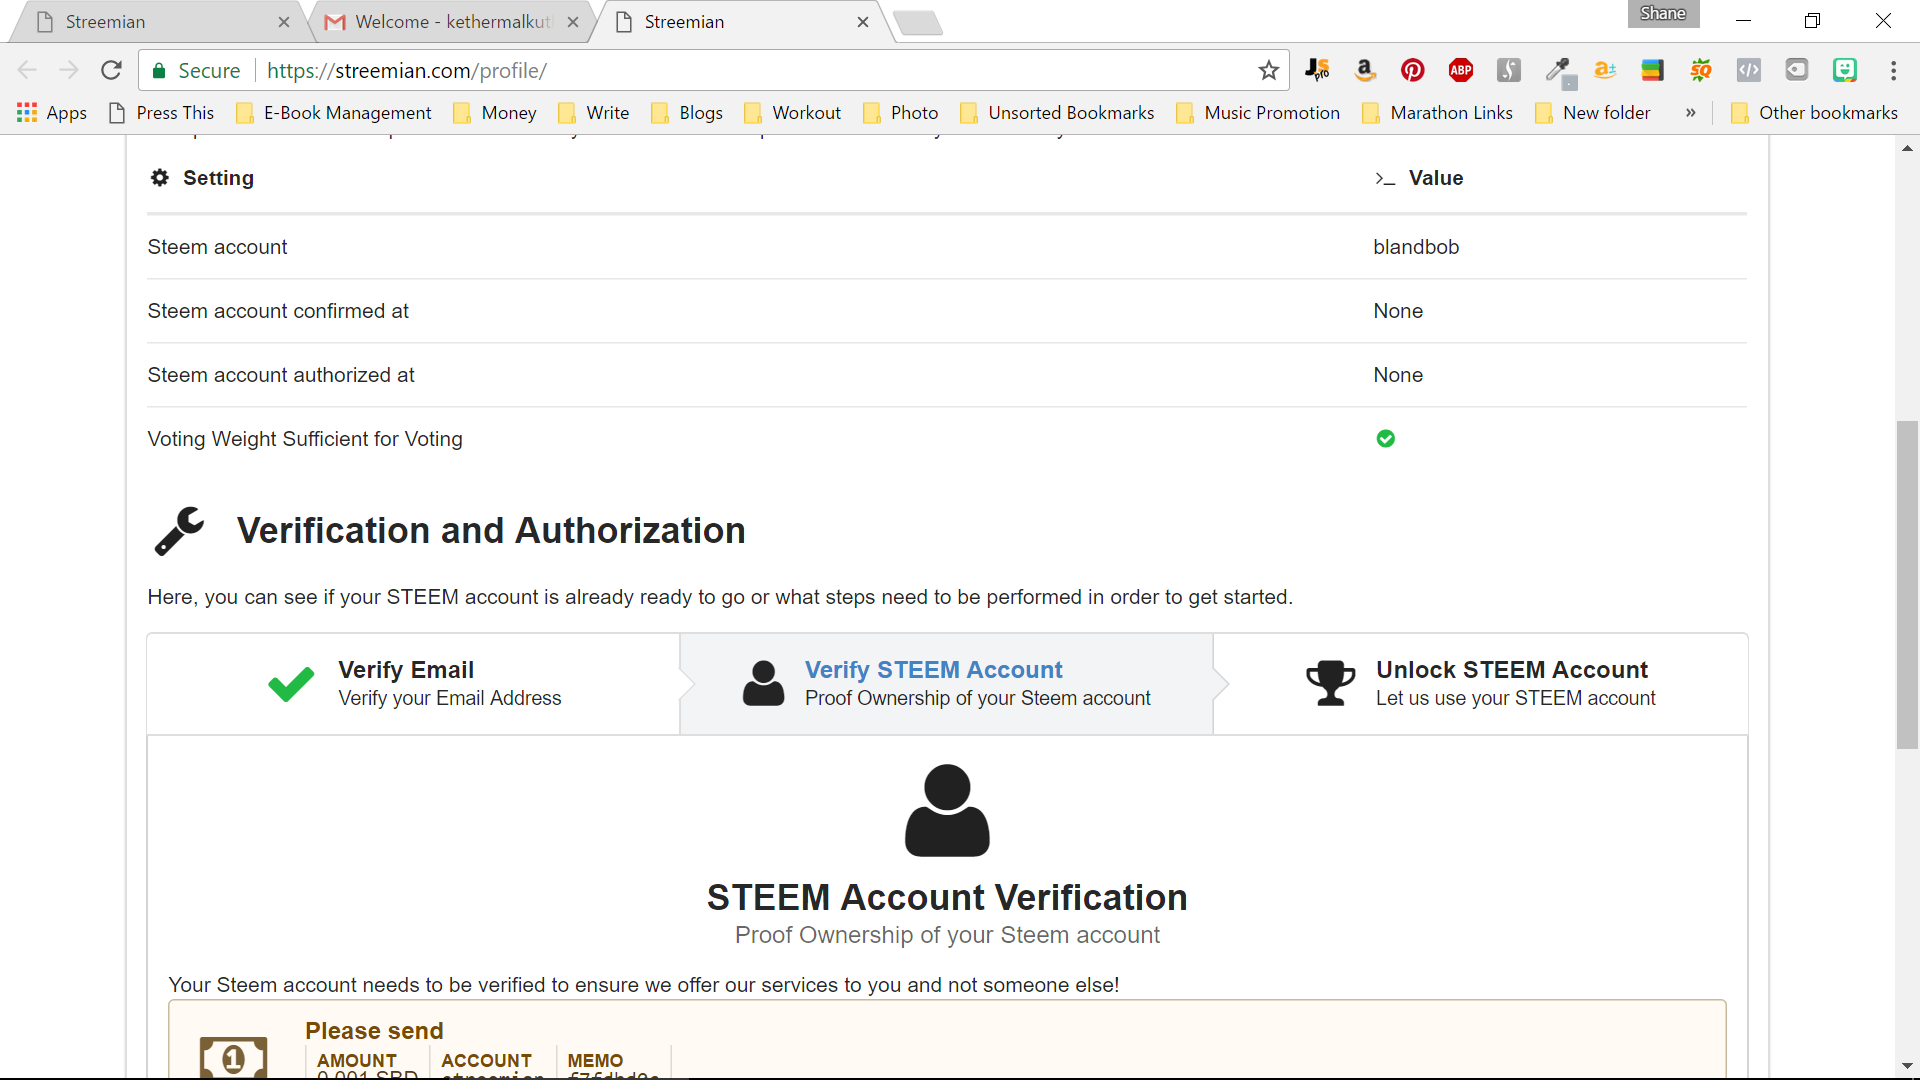
Task: Open the New folder bookmark folder
Action: coord(1593,113)
